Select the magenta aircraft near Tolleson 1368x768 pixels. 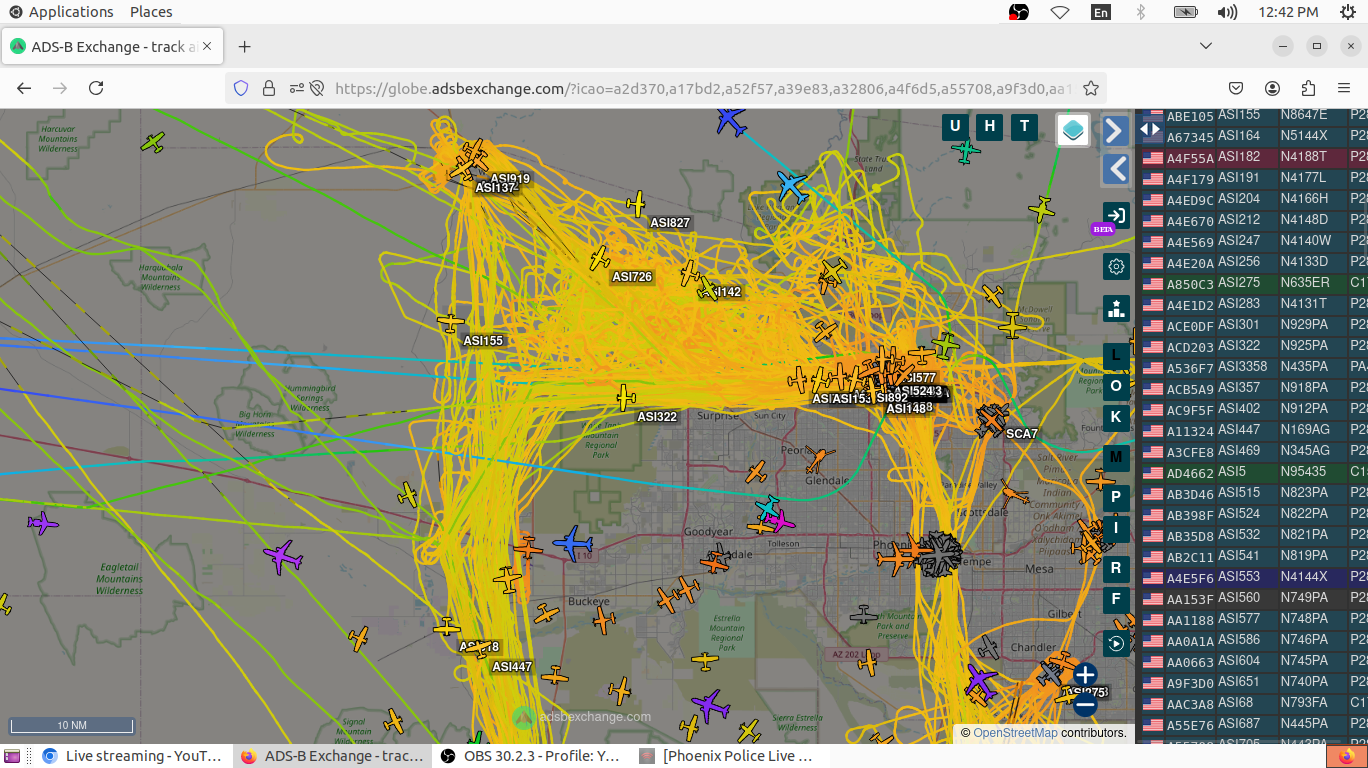pos(782,522)
